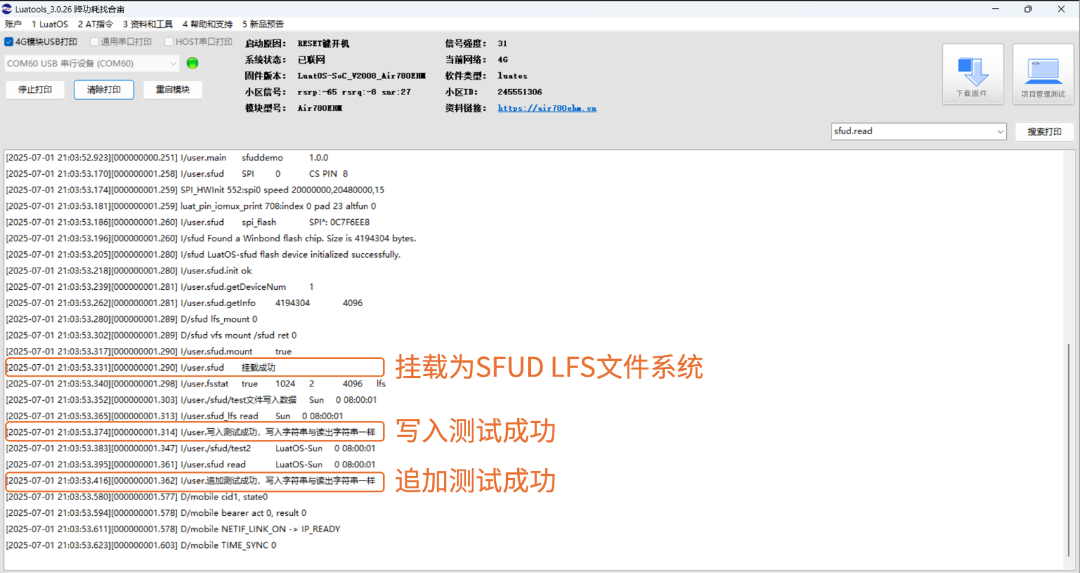Open the 3 资料和工具 menu
The height and width of the screenshot is (573, 1080).
pyautogui.click(x=147, y=24)
